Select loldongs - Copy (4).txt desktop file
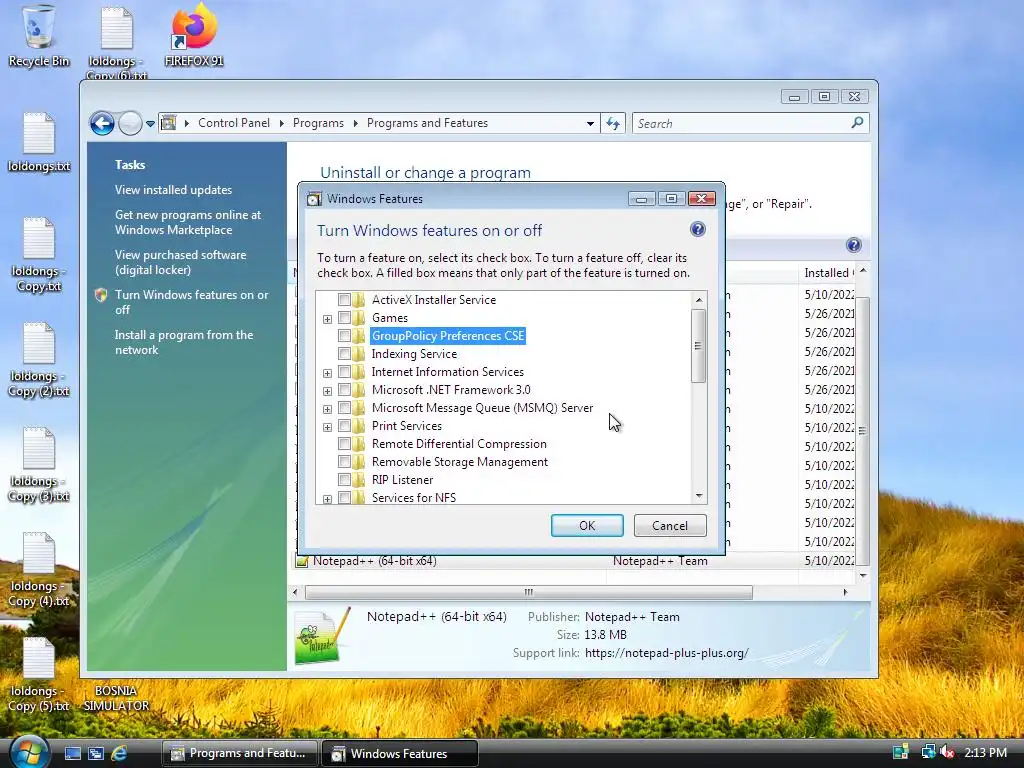This screenshot has width=1024, height=768. coord(39,570)
